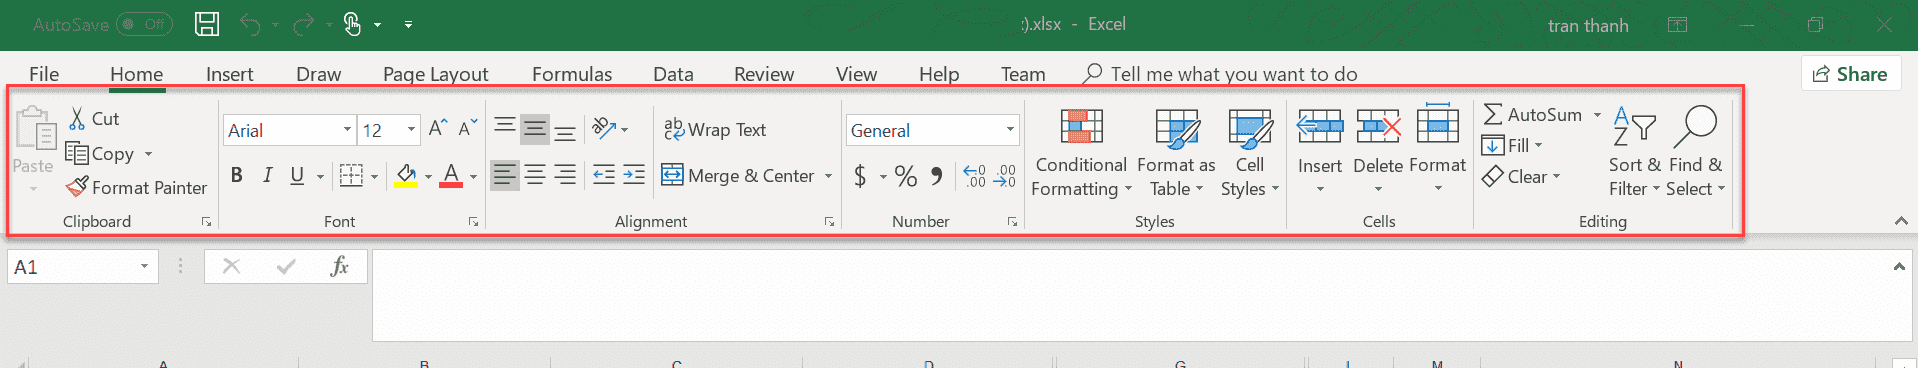1918x368 pixels.
Task: Switch to the View tab
Action: tap(856, 74)
